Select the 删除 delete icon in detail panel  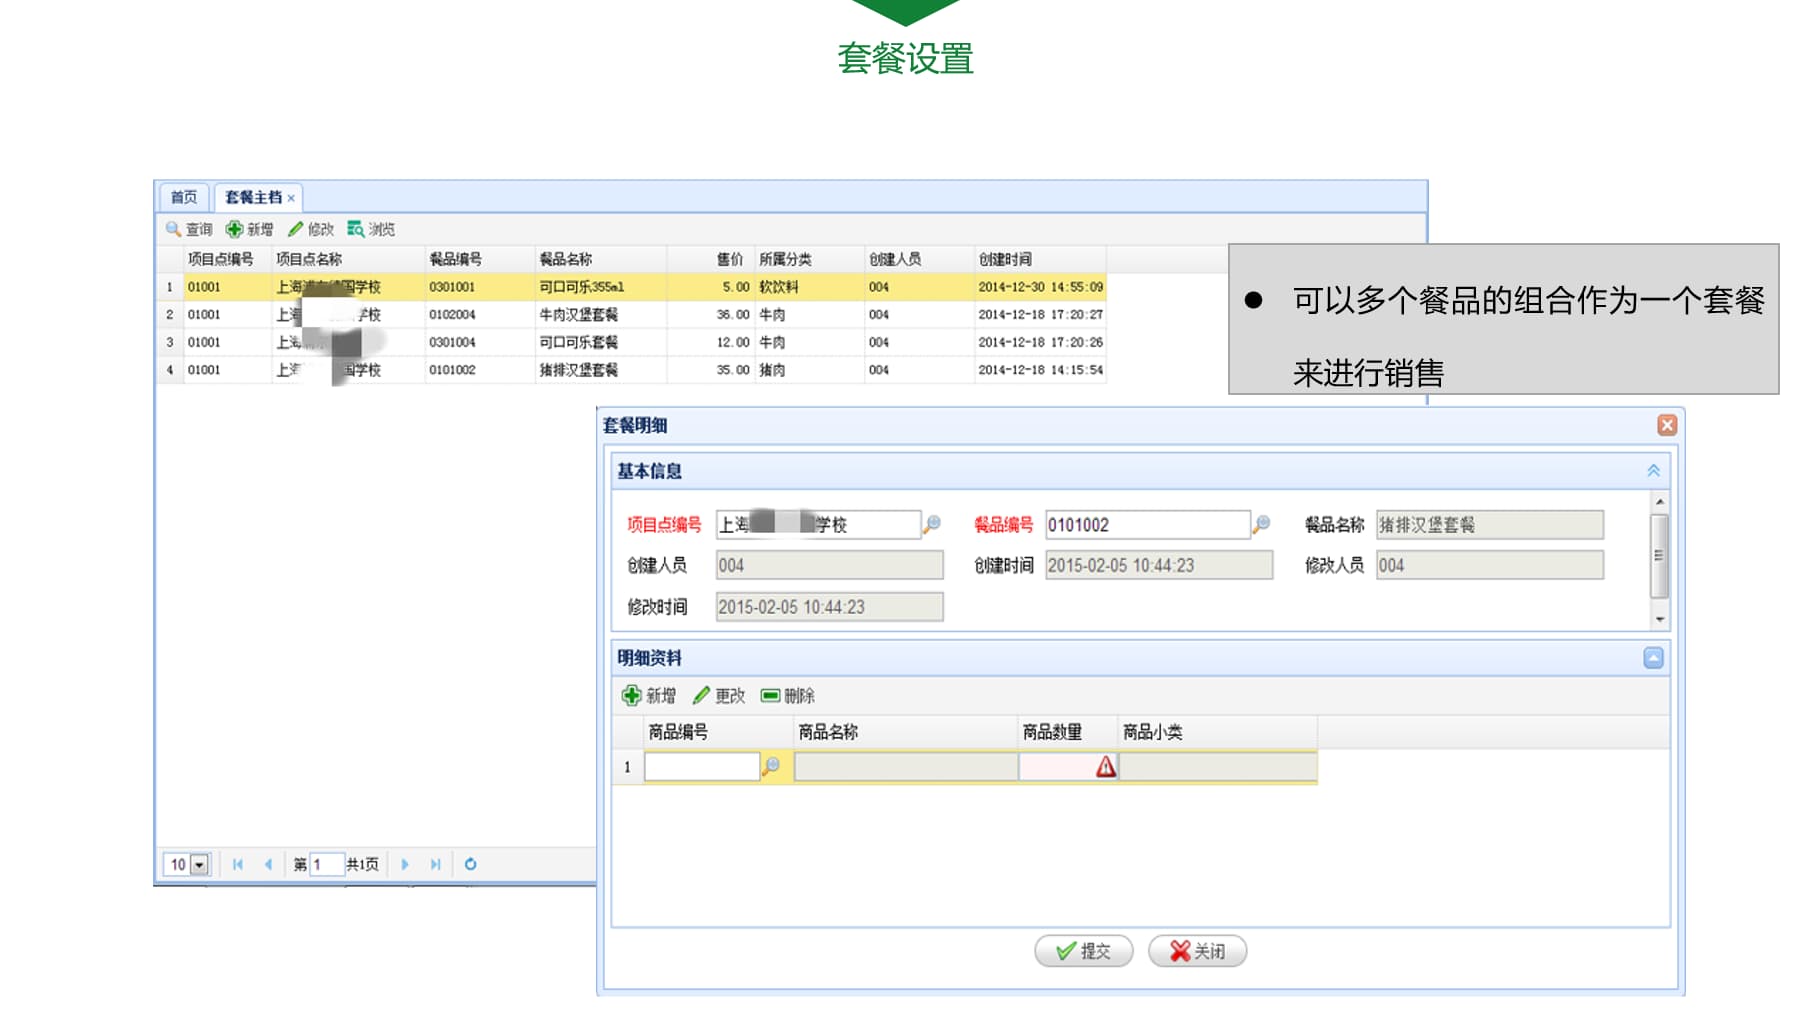pos(768,695)
